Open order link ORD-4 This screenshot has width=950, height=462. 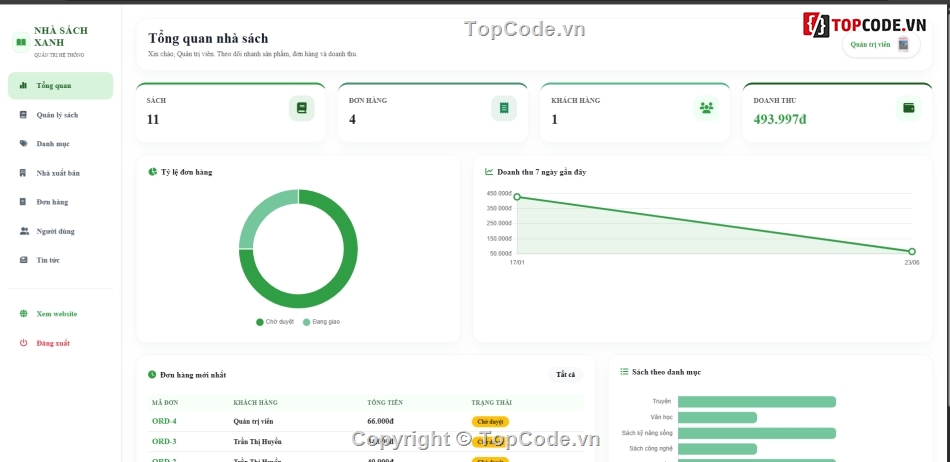pyautogui.click(x=164, y=421)
